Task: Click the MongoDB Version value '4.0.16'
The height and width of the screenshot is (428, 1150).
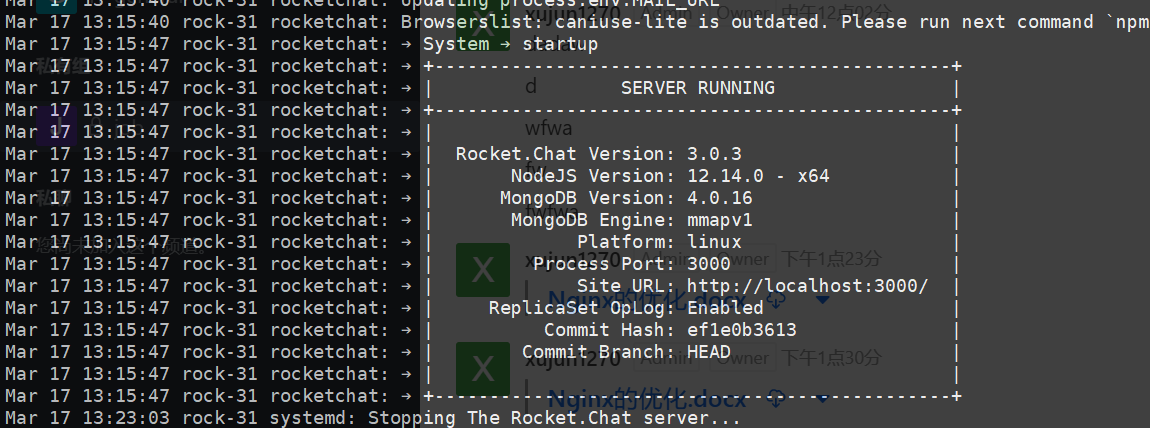Action: pos(719,198)
